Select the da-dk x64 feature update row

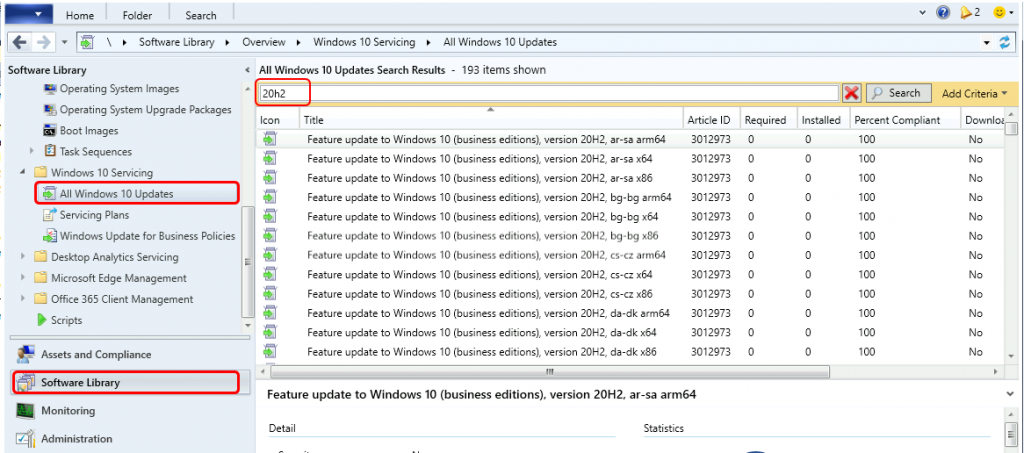pos(630,332)
